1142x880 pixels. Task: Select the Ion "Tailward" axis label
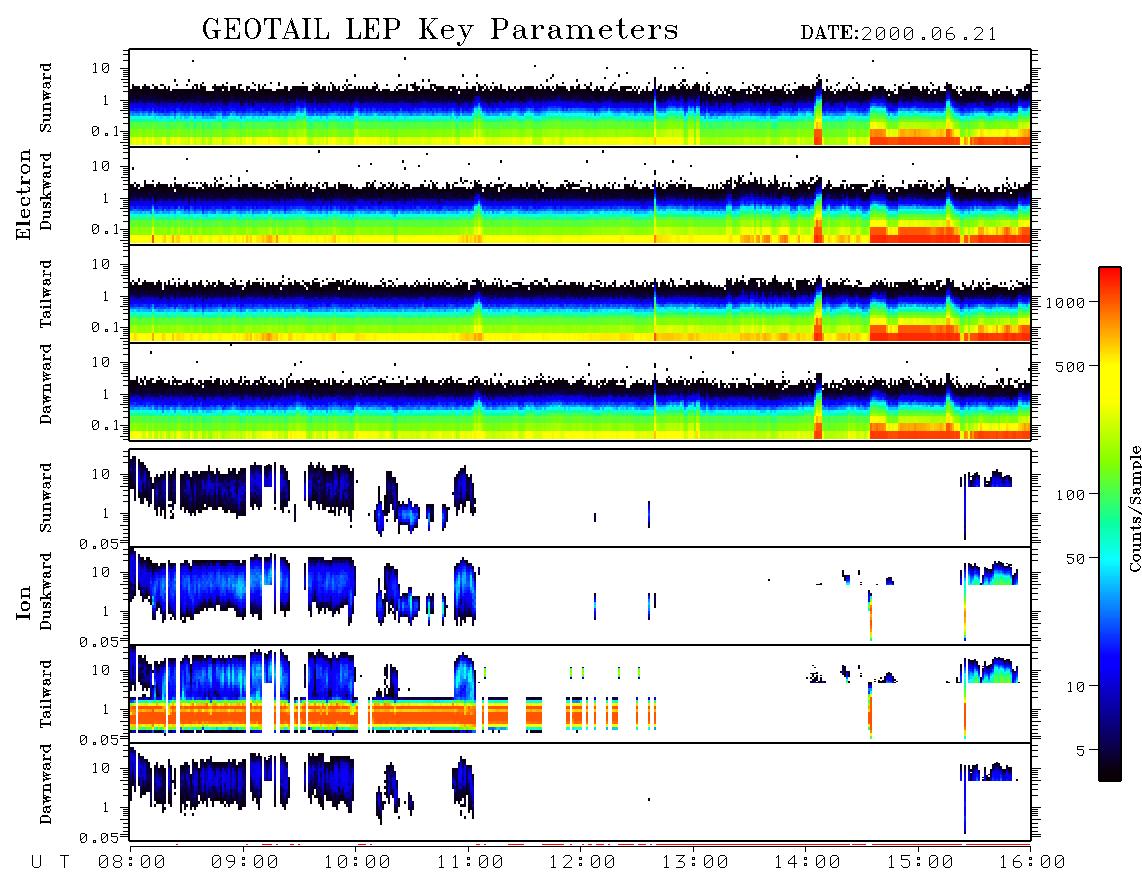[46, 694]
